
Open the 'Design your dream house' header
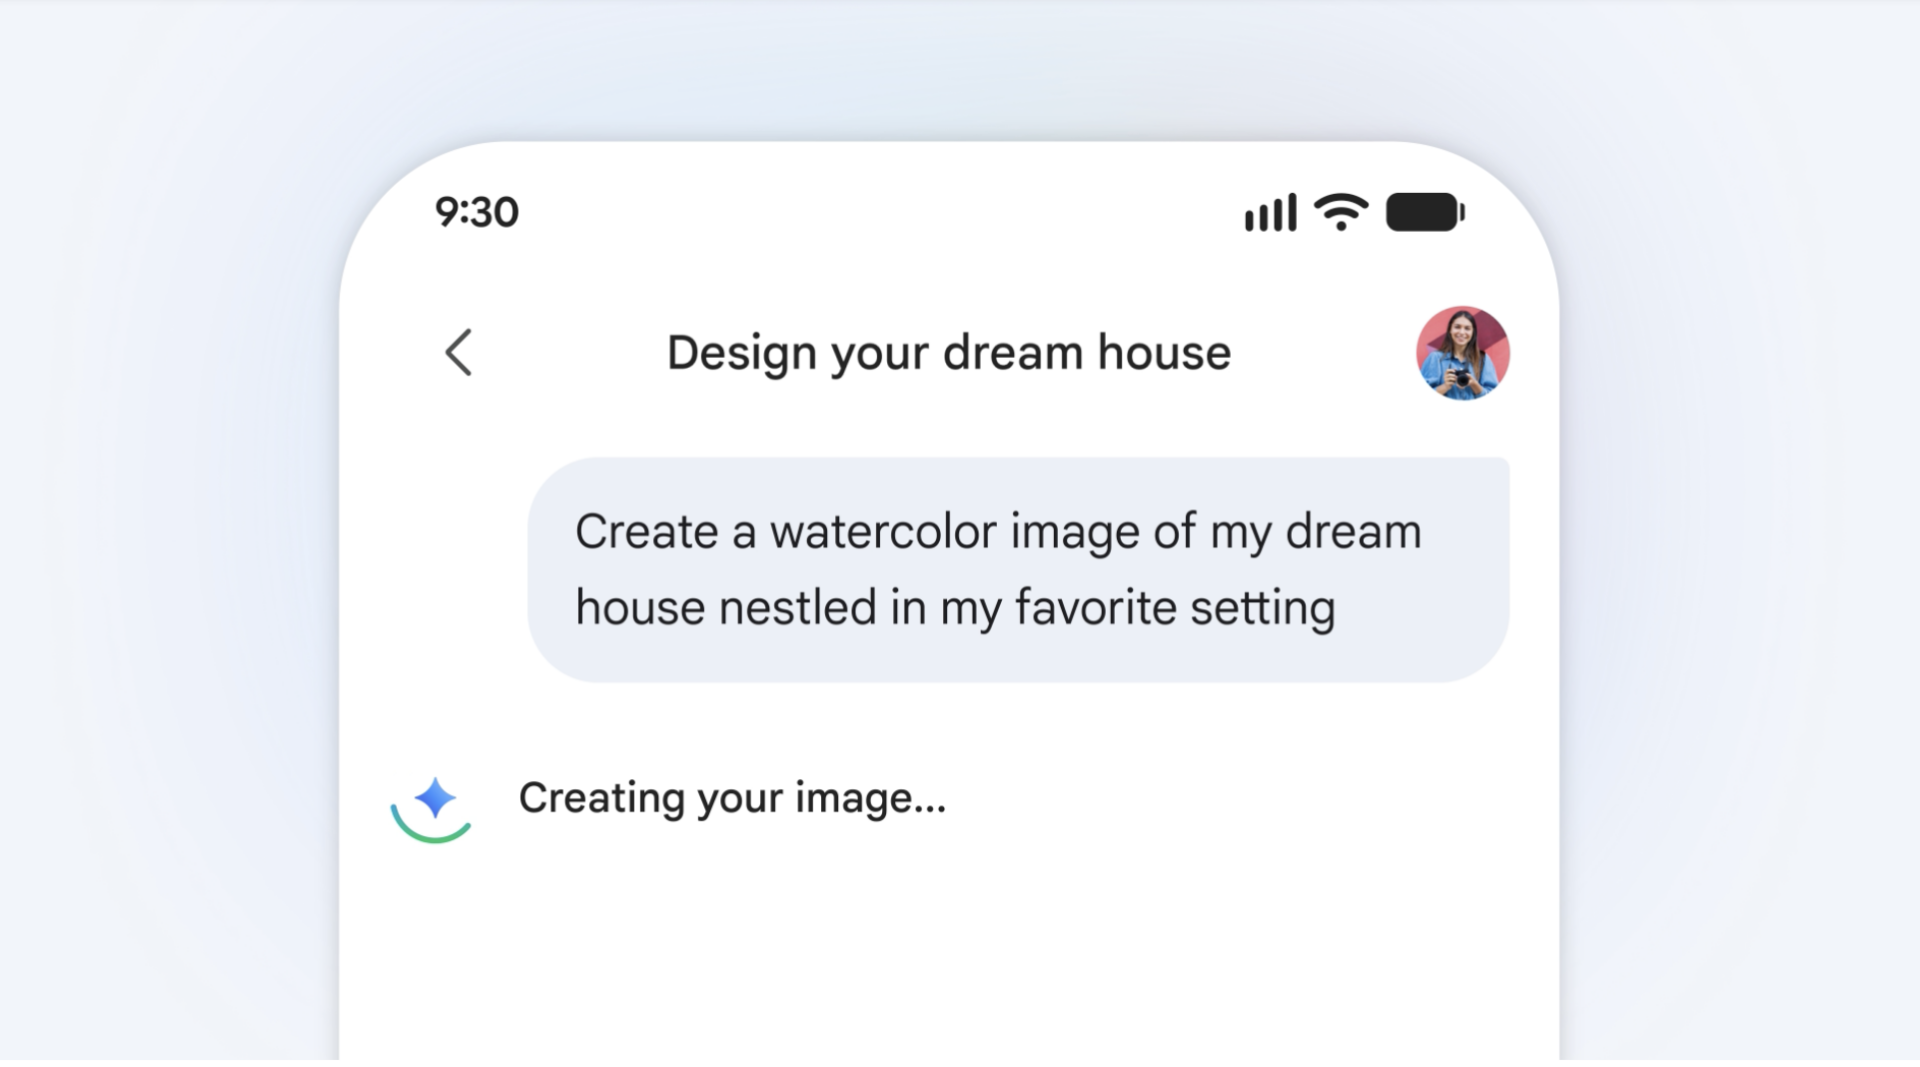tap(948, 352)
